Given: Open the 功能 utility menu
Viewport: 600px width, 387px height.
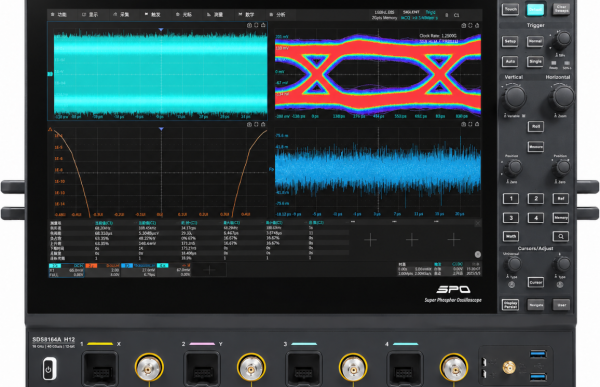Looking at the screenshot, I should tap(59, 15).
